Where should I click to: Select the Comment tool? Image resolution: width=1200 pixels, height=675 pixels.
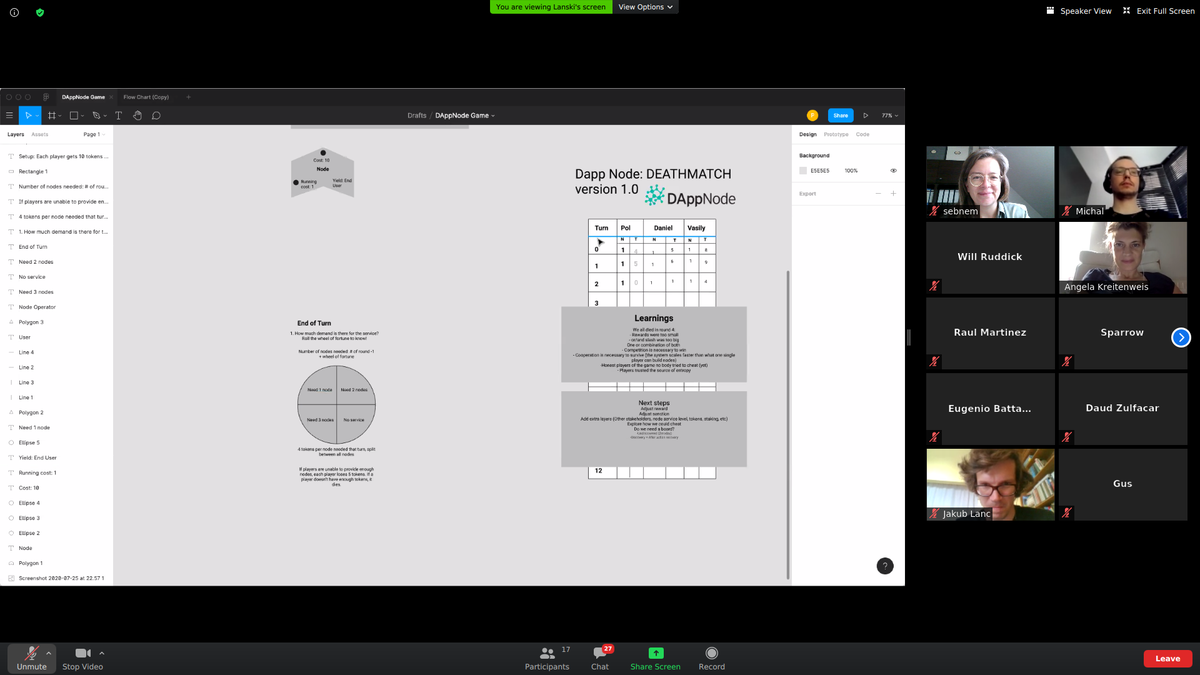coord(156,116)
